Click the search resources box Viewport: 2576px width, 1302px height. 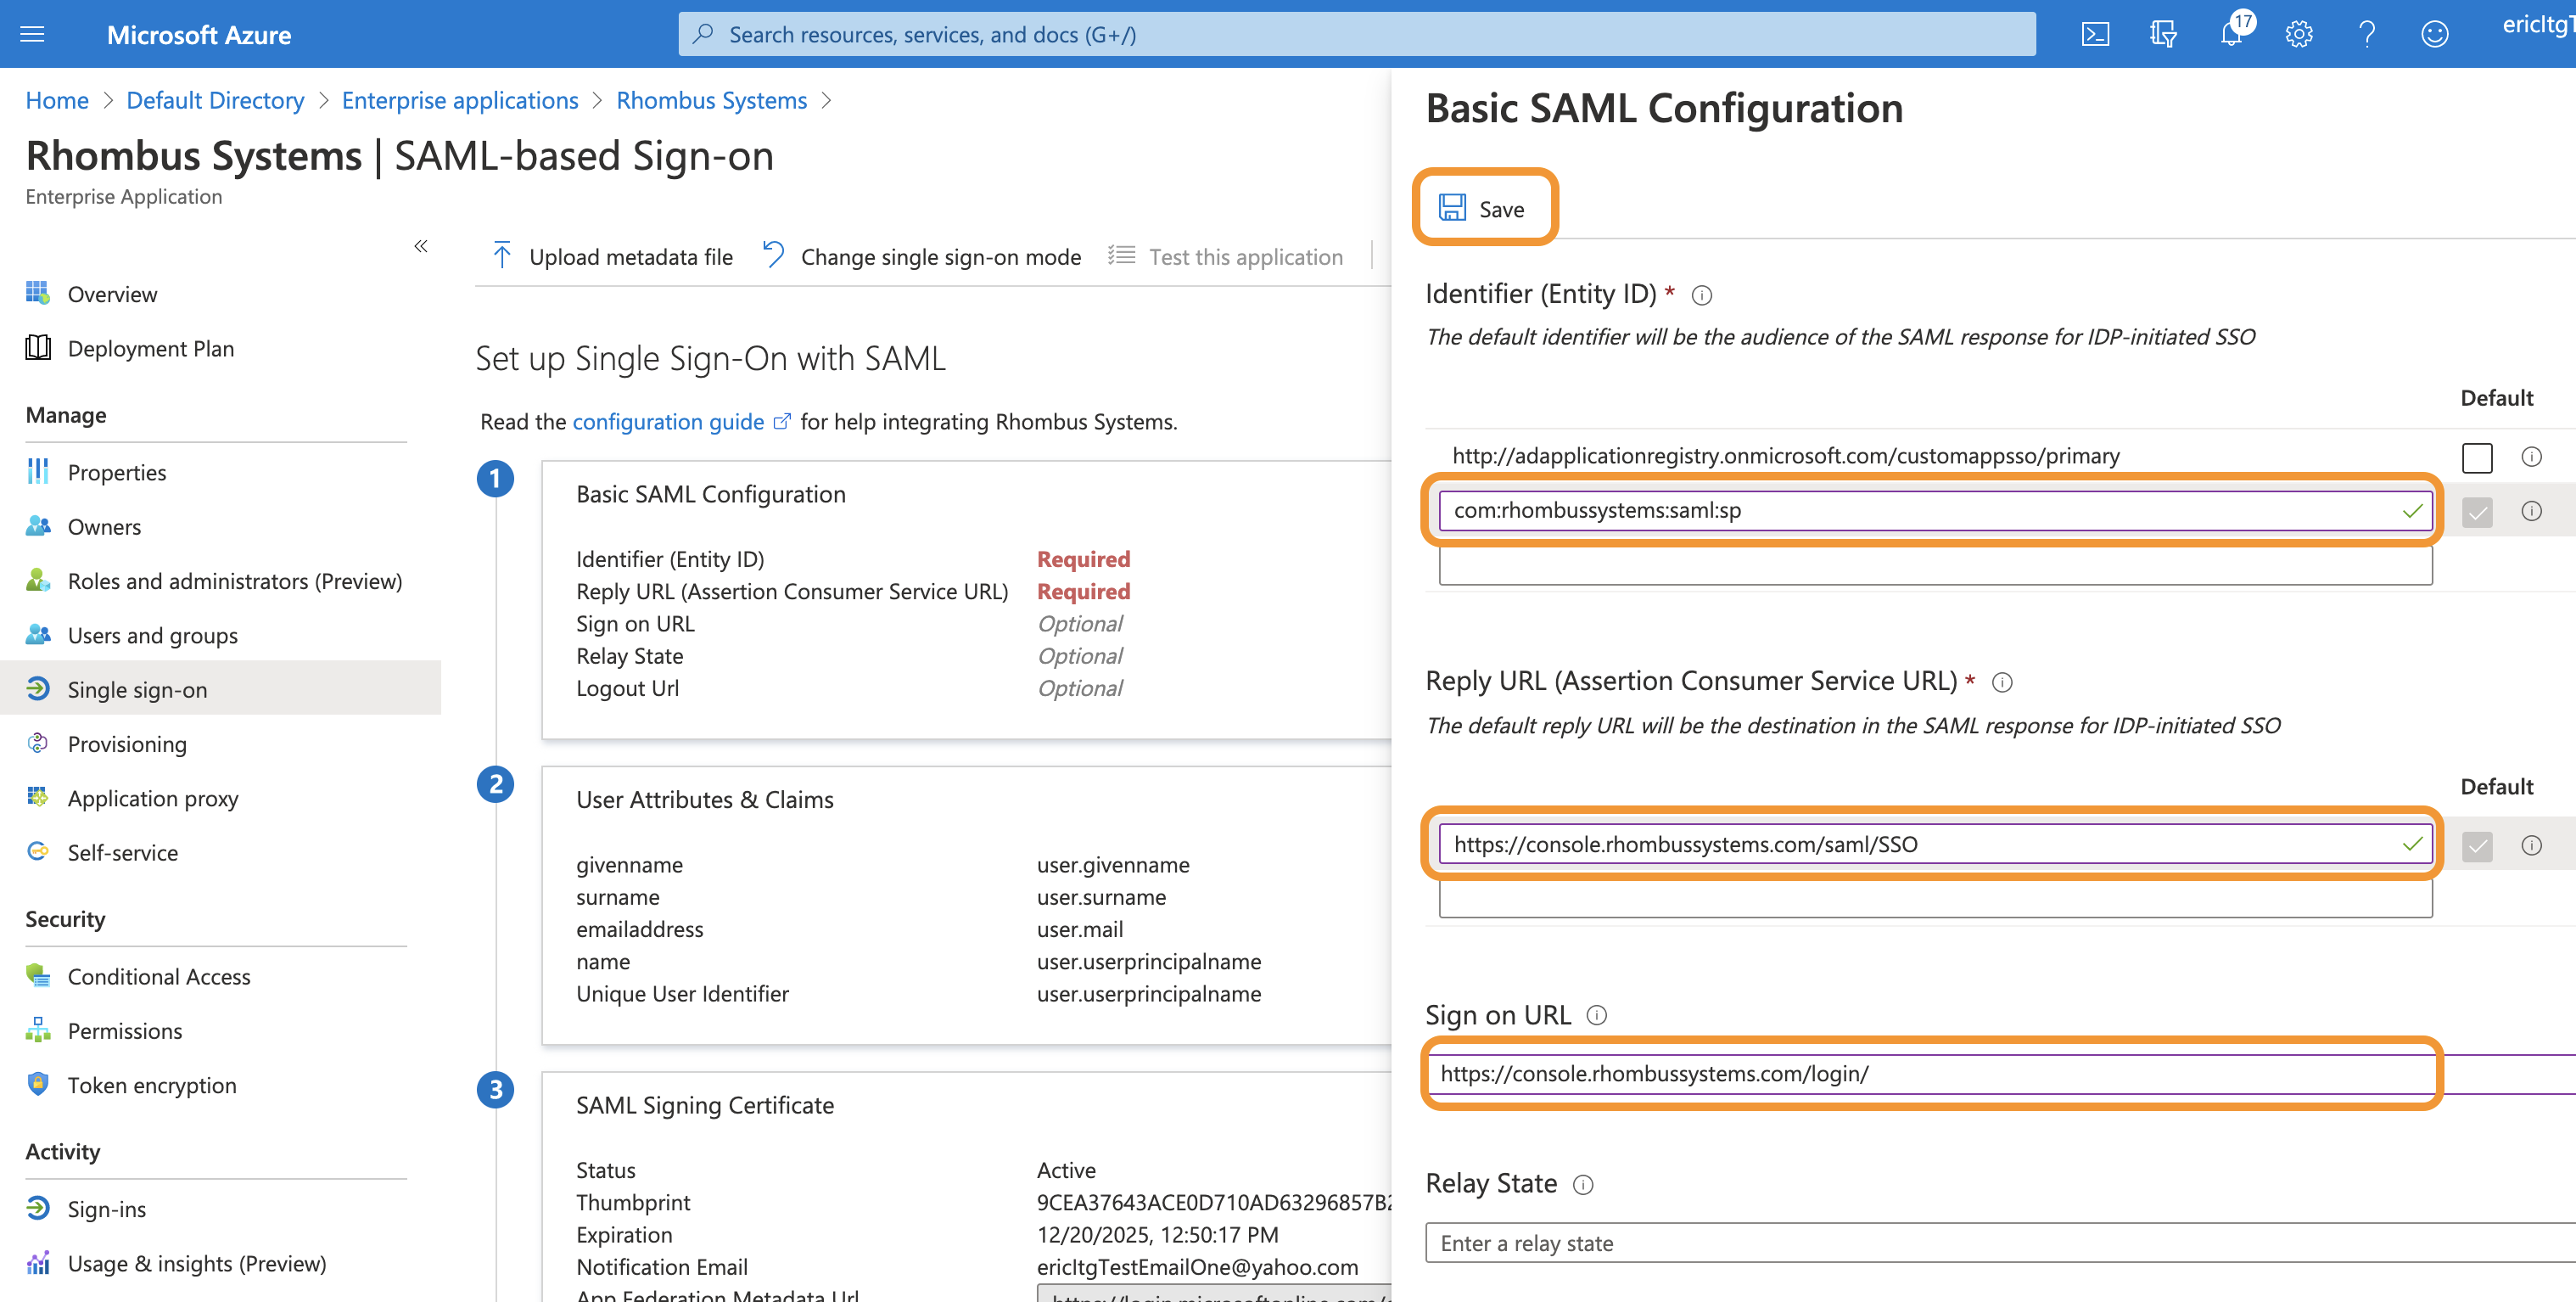pyautogui.click(x=1357, y=34)
